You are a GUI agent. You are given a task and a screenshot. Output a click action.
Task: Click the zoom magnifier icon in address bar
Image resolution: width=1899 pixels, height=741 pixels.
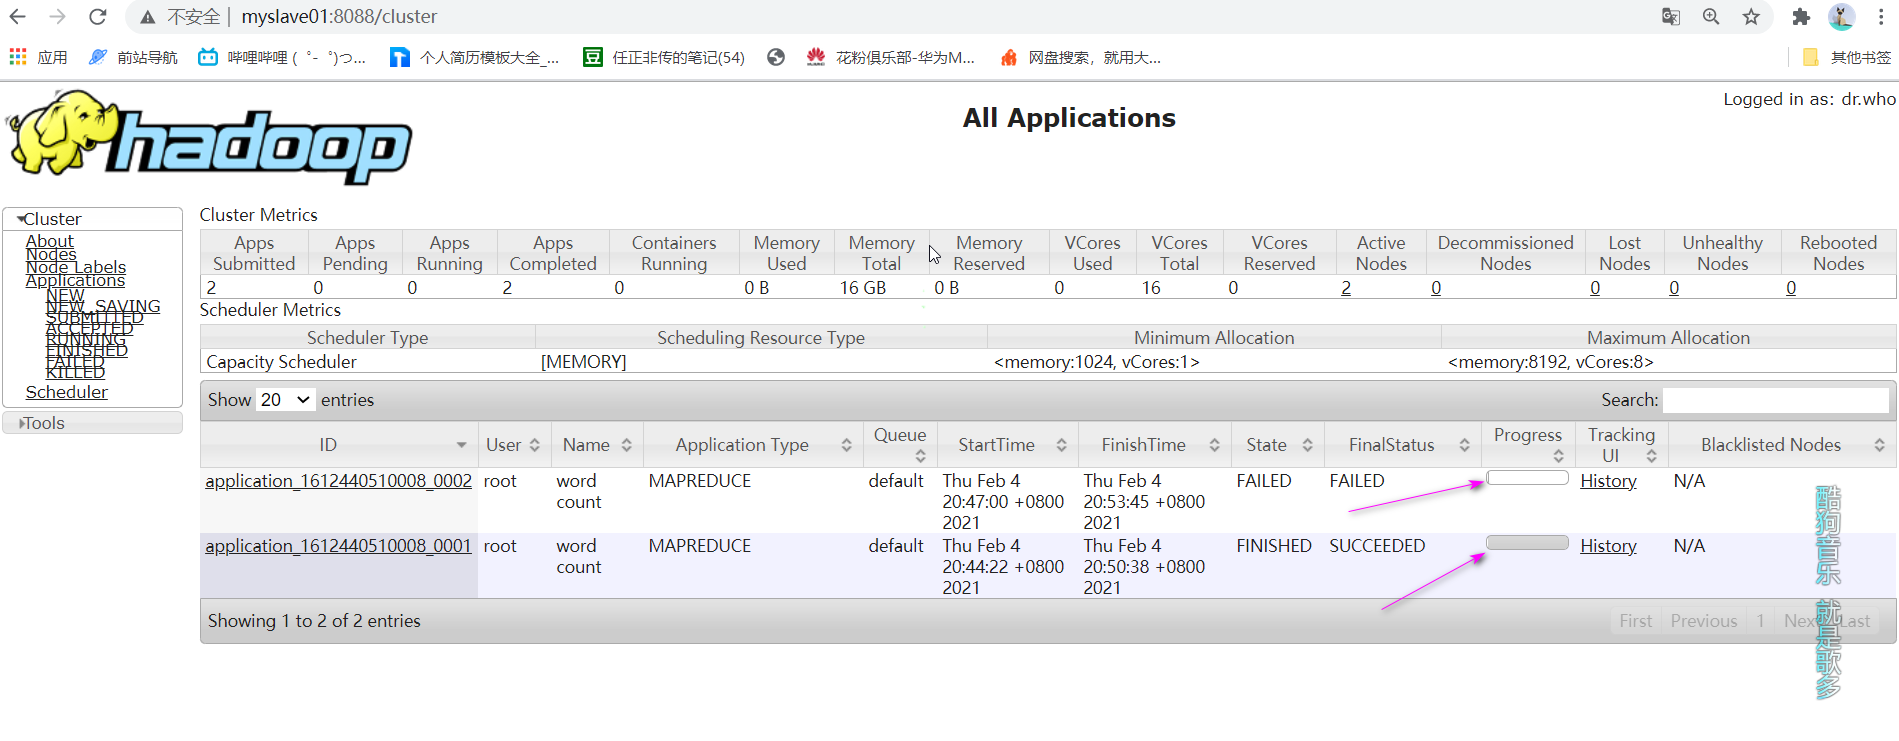tap(1711, 17)
